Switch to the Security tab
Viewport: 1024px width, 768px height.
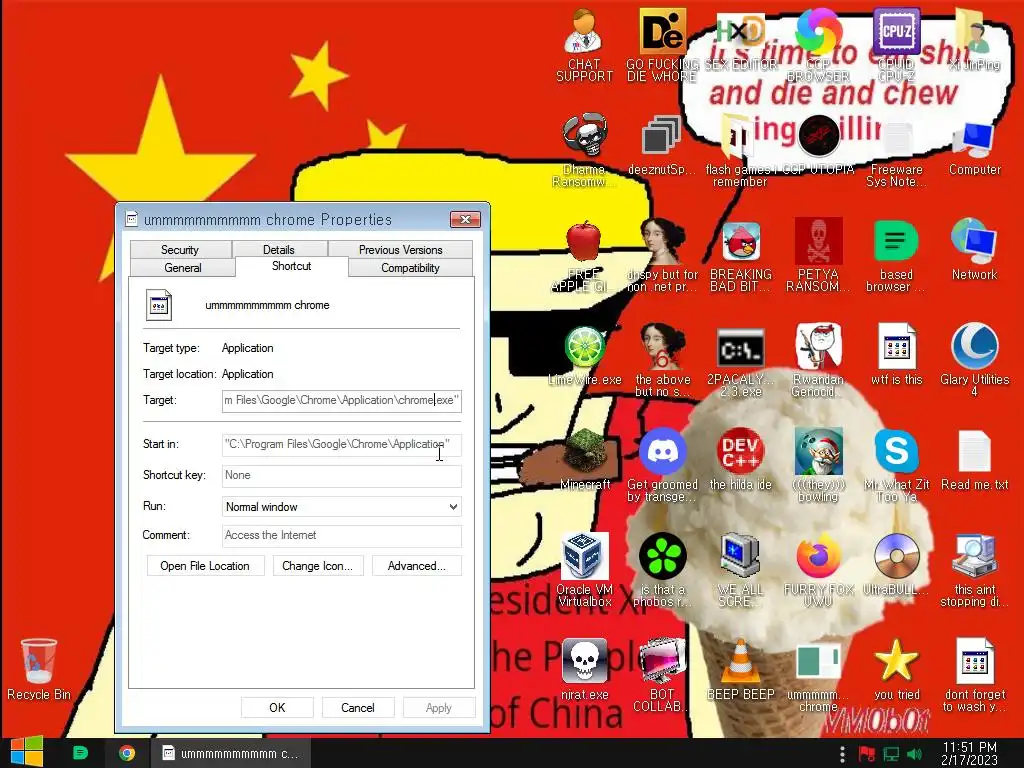(180, 249)
